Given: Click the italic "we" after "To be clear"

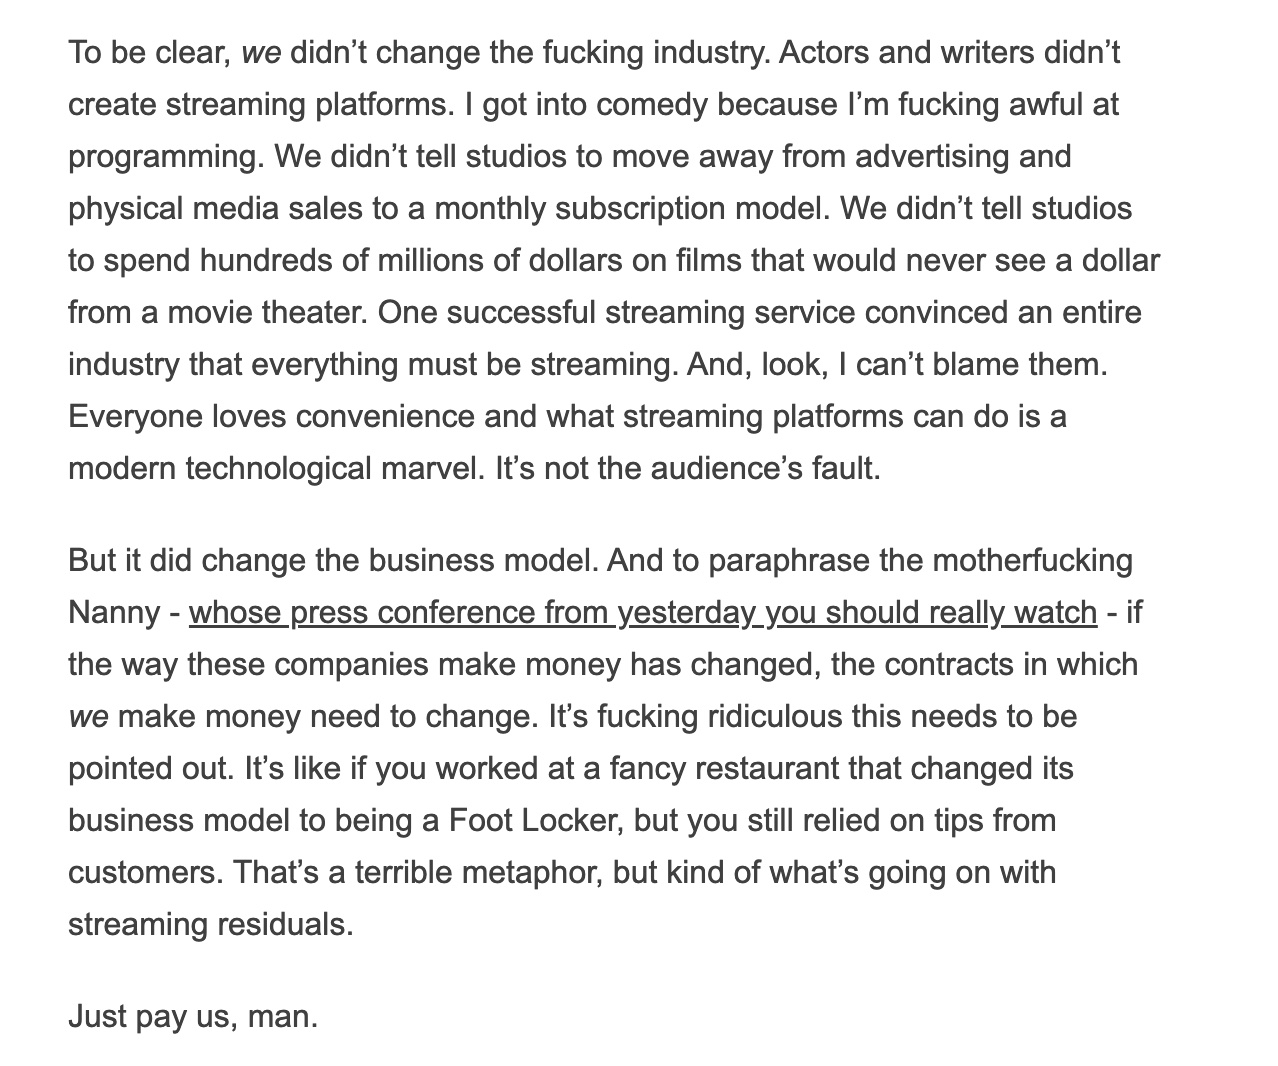Looking at the screenshot, I should [x=261, y=52].
